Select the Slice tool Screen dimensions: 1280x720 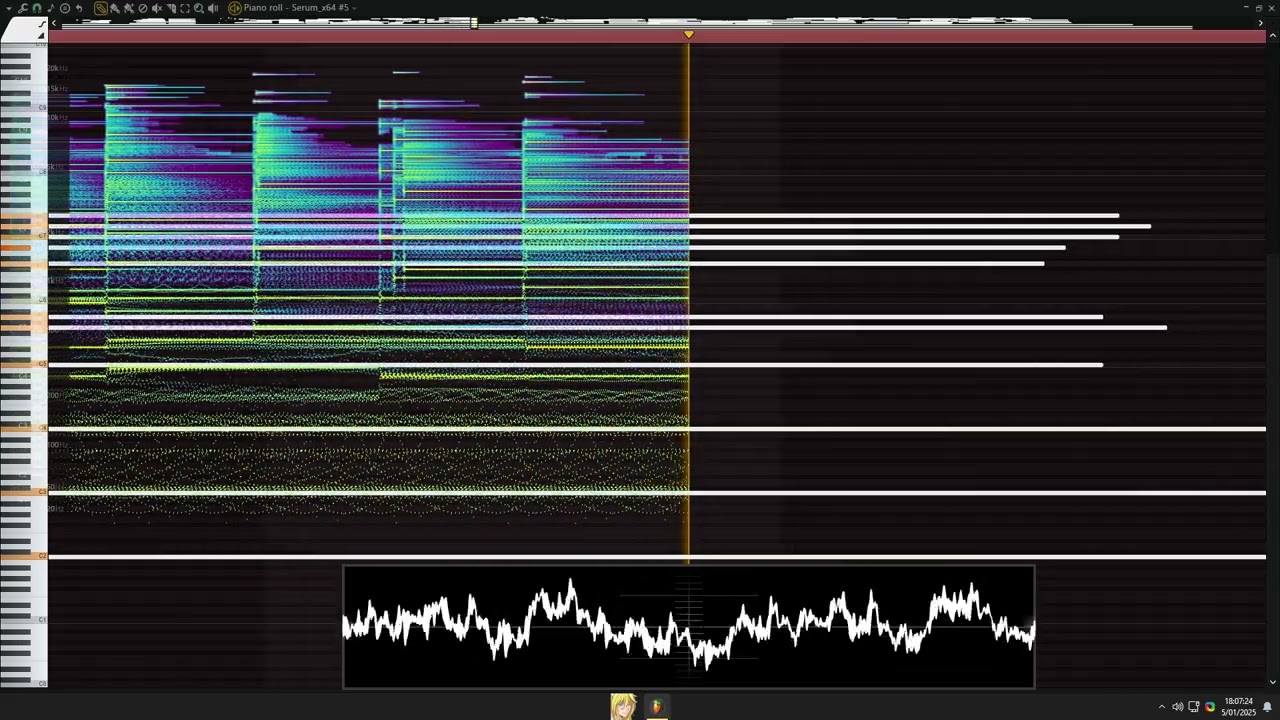click(171, 8)
